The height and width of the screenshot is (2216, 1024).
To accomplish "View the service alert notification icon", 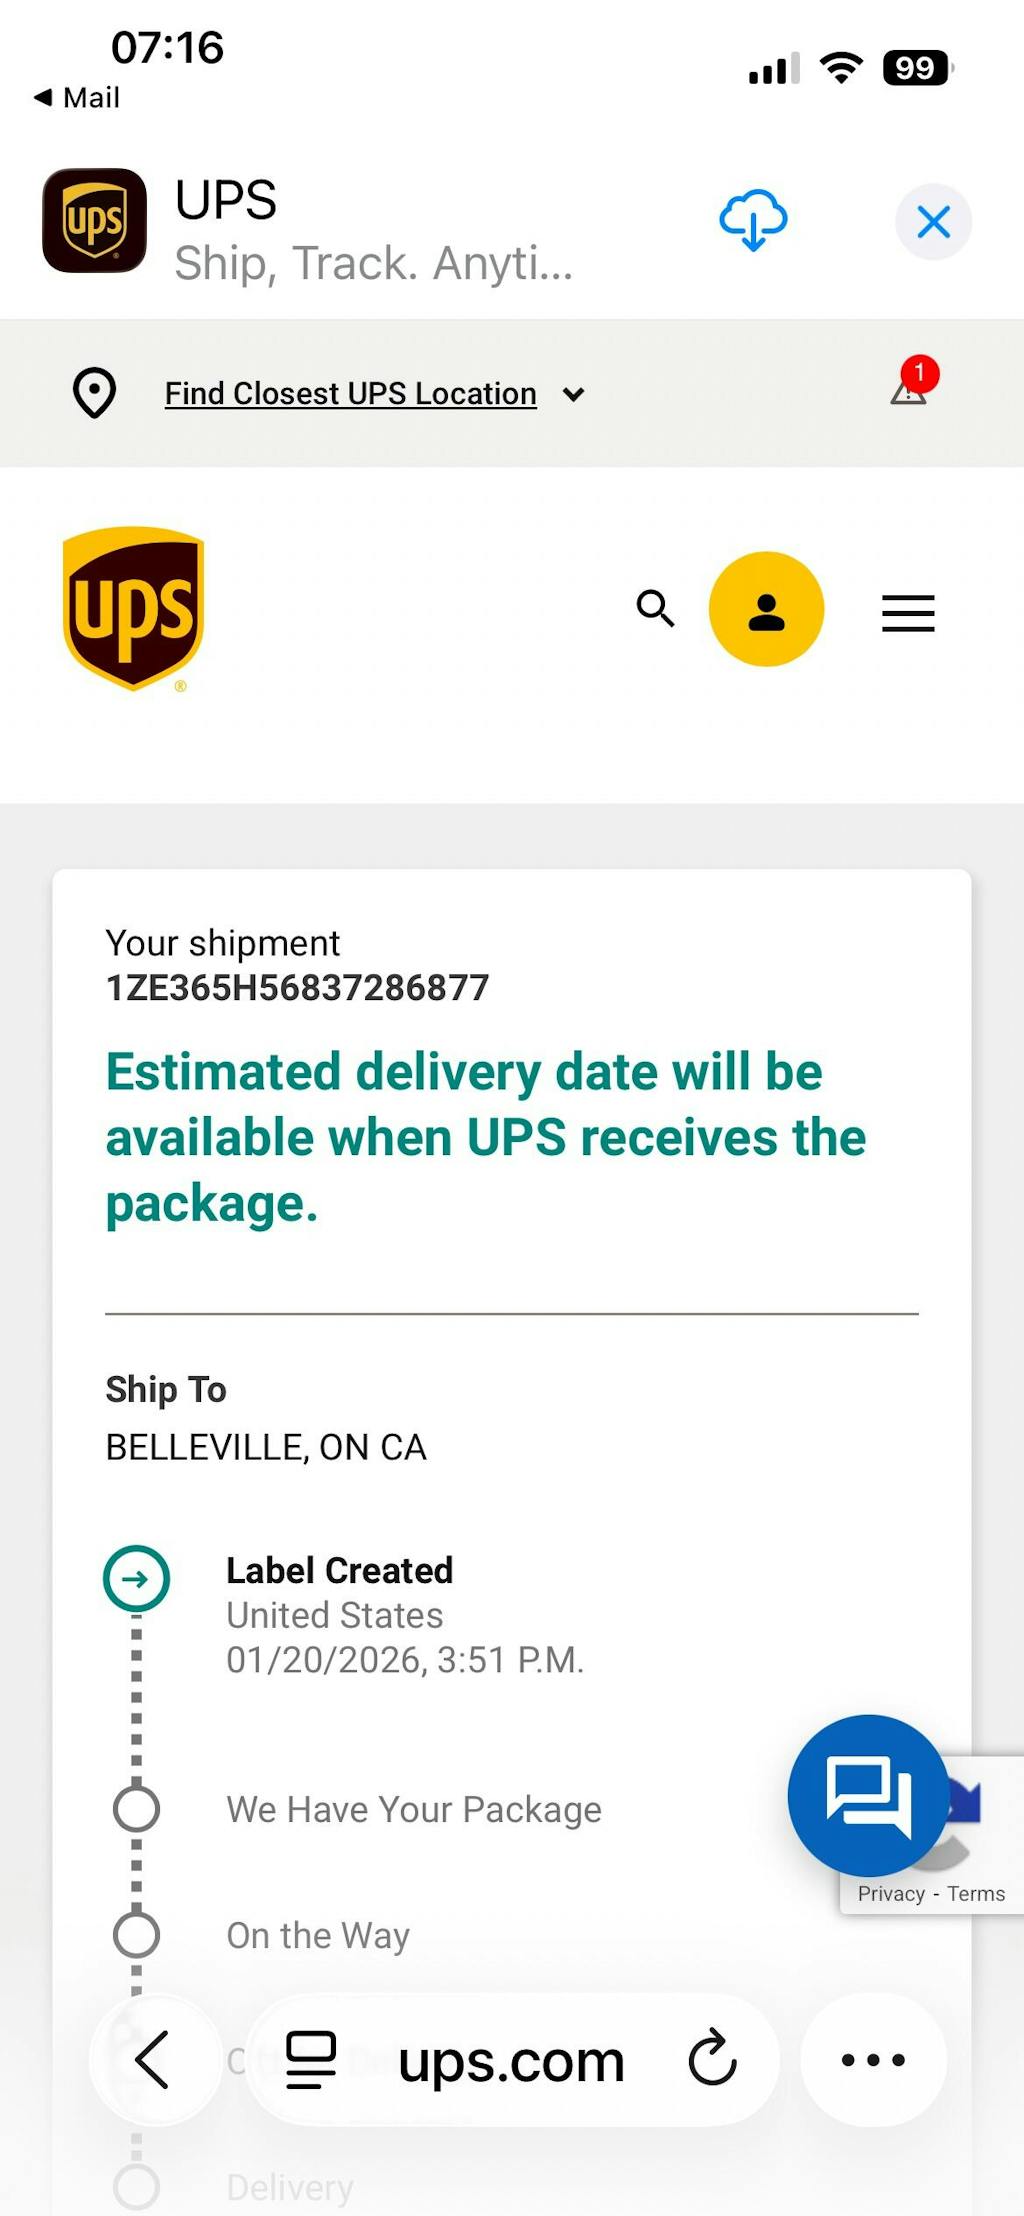I will [911, 385].
